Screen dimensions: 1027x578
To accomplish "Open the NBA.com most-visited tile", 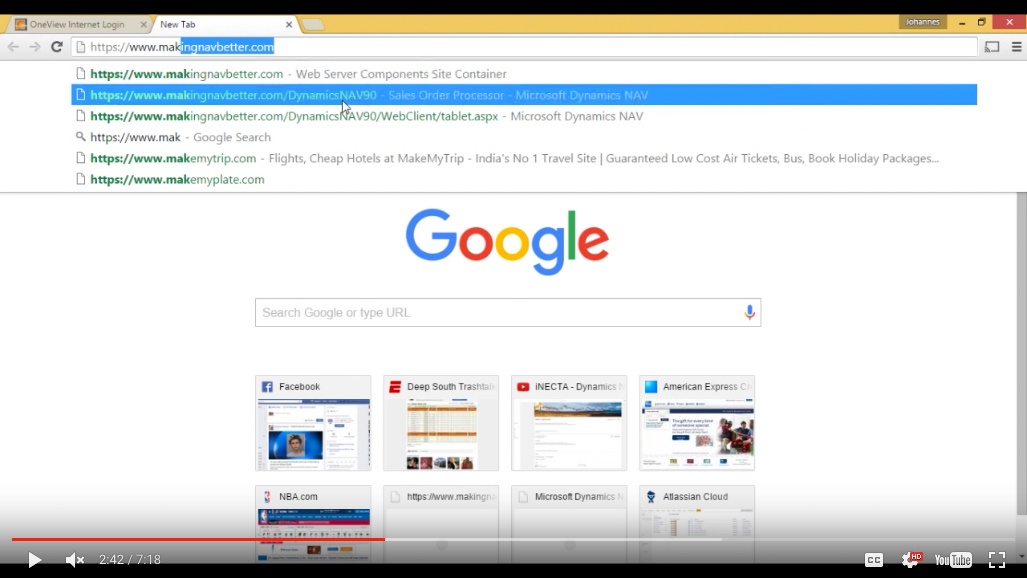I will coord(313,524).
